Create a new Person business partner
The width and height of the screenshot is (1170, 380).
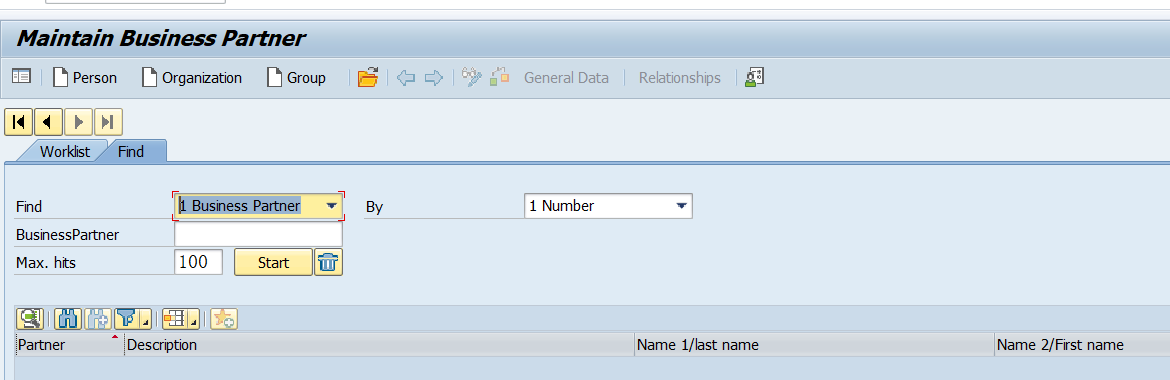coord(84,78)
